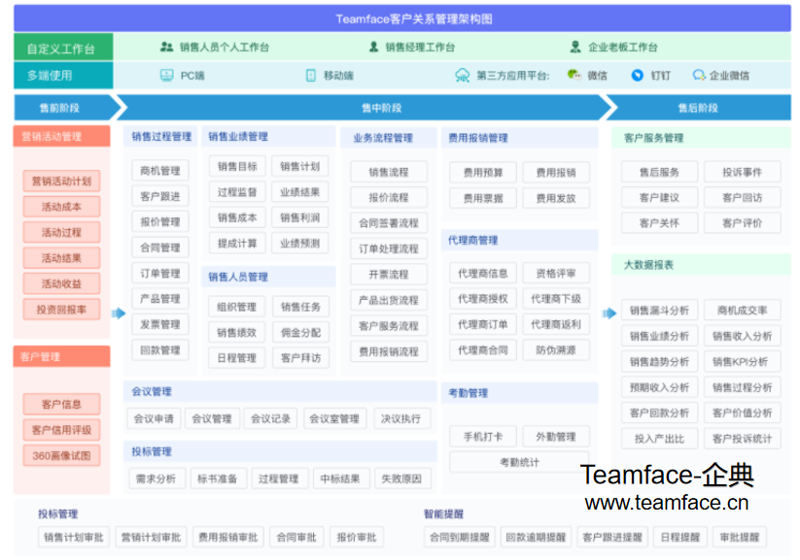The height and width of the screenshot is (560, 800).
Task: Click the Teamface客户关系管理架构图 title bar
Action: tap(402, 19)
